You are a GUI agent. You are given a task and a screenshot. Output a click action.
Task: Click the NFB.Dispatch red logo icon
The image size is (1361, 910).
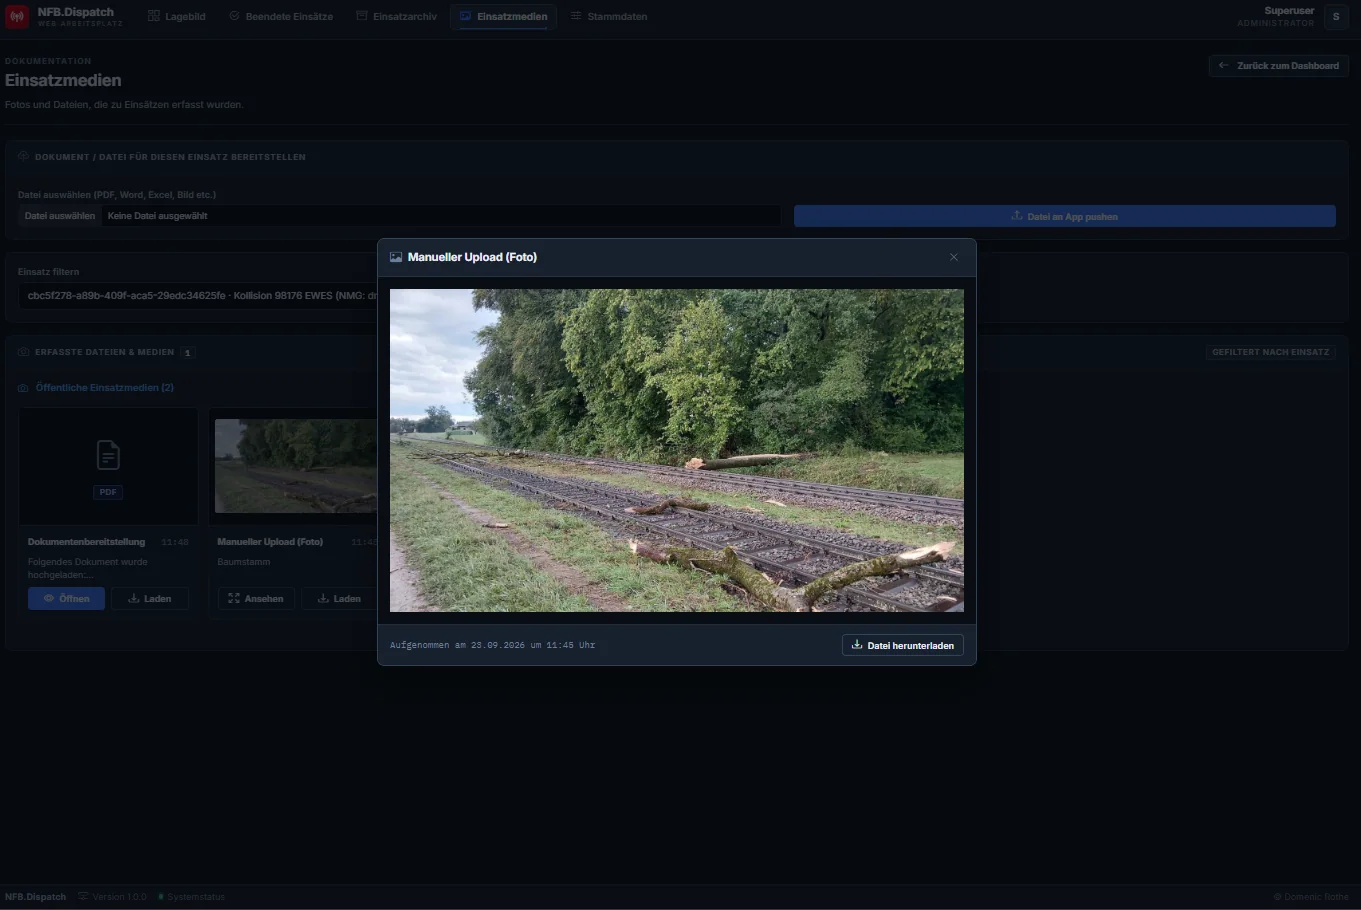[17, 16]
